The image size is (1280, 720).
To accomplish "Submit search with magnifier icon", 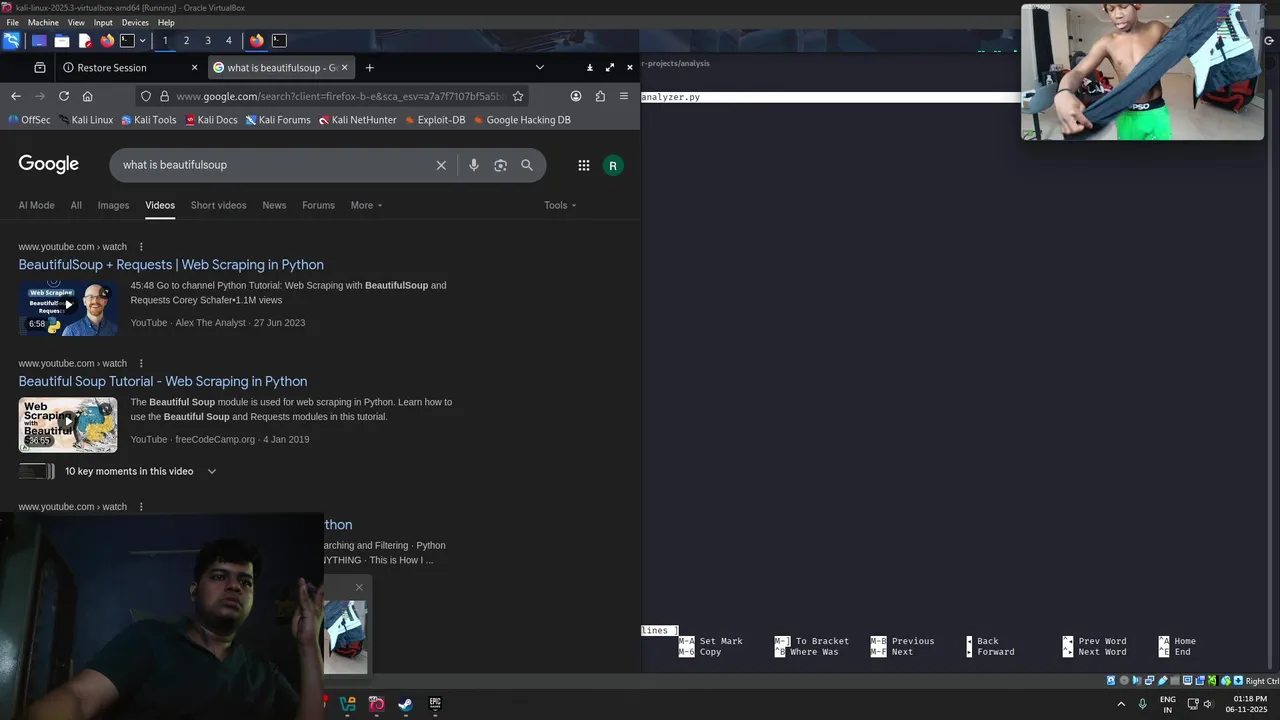I will pyautogui.click(x=527, y=165).
